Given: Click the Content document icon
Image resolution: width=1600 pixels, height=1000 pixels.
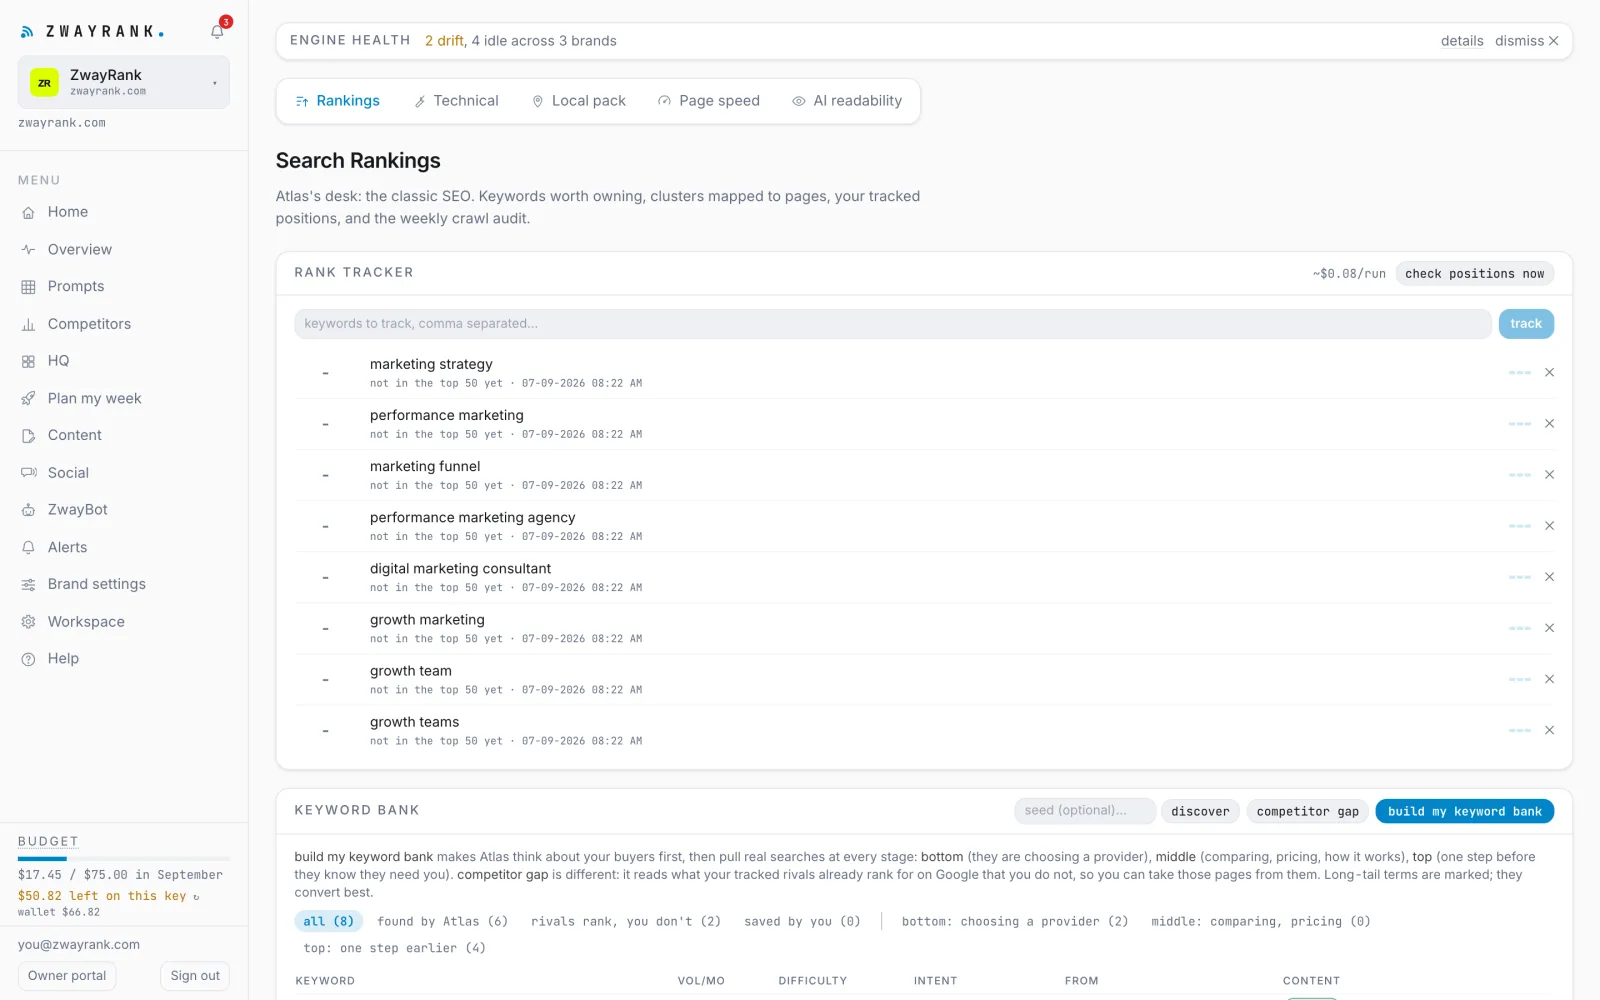Looking at the screenshot, I should [x=28, y=435].
